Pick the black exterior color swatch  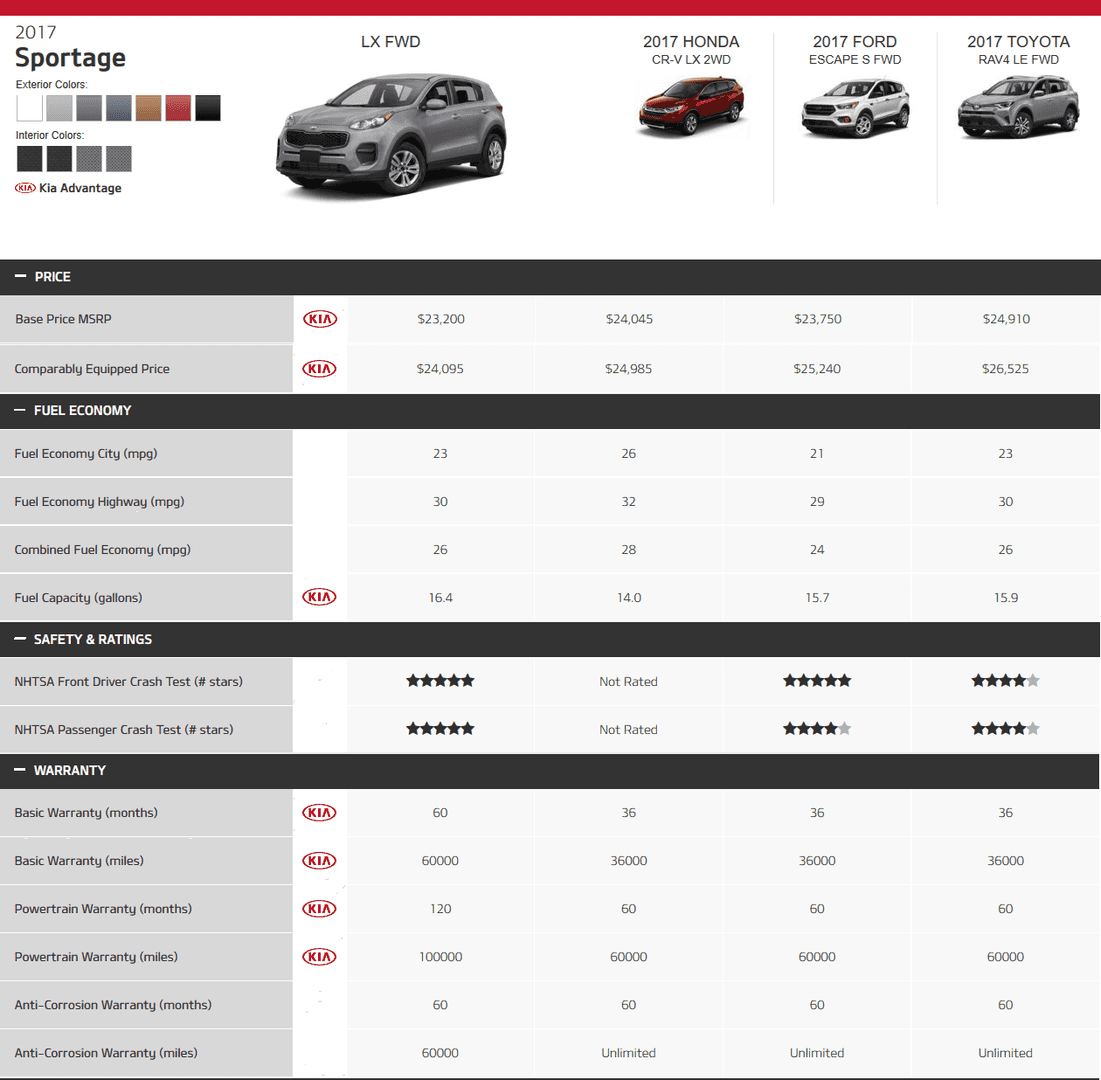point(208,108)
